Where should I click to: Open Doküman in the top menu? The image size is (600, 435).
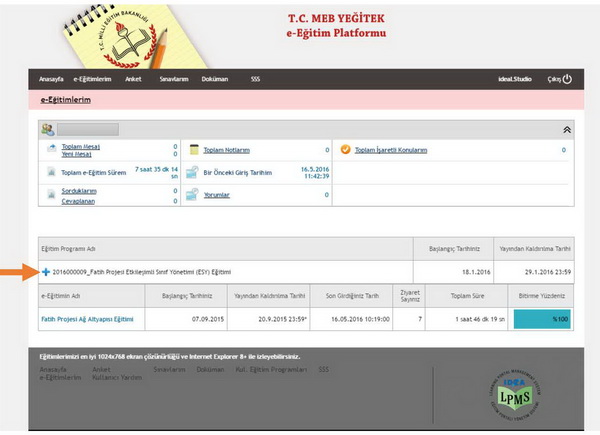(215, 79)
